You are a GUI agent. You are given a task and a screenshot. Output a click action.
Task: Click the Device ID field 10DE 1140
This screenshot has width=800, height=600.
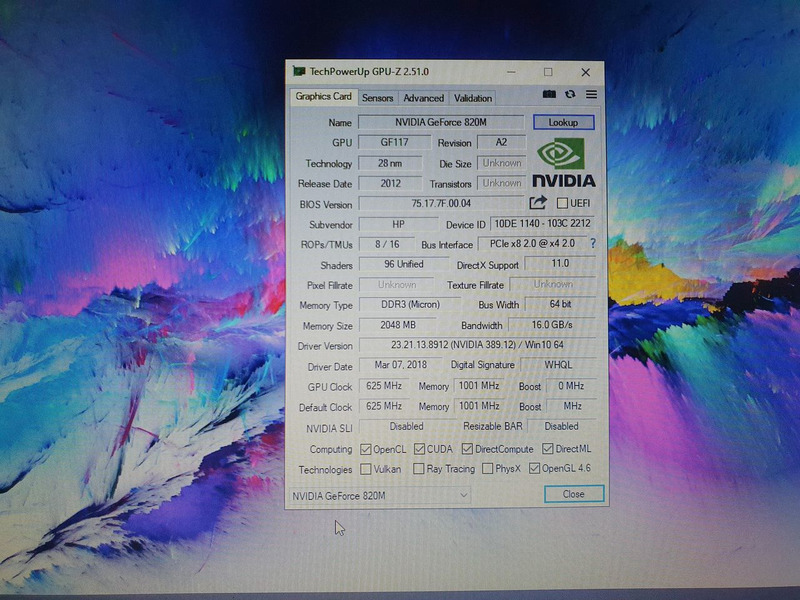tap(542, 223)
